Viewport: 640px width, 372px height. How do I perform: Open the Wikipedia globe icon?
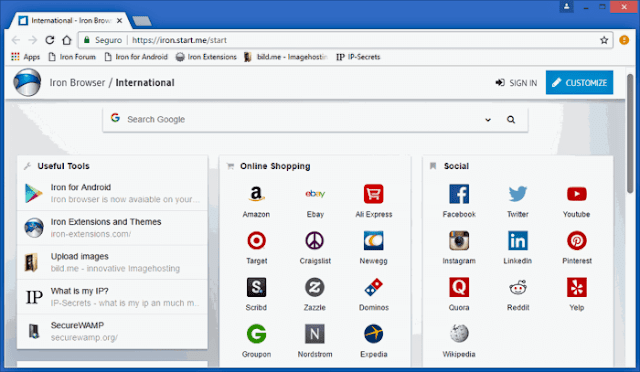[x=459, y=334]
